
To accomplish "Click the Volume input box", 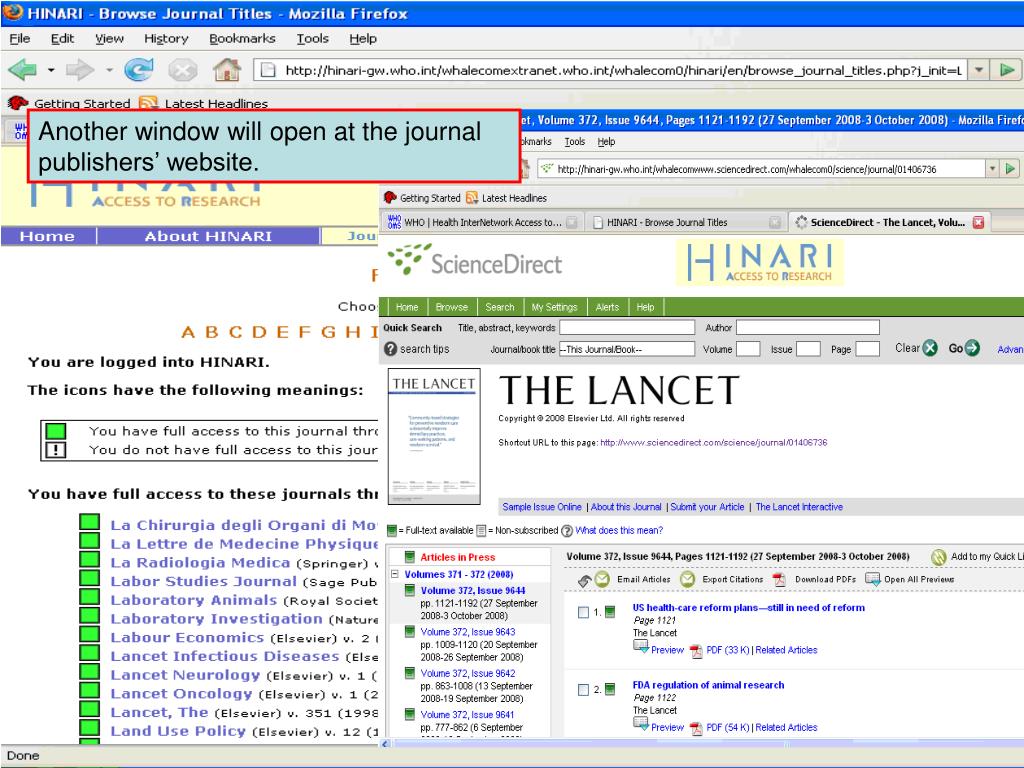I will 748,349.
